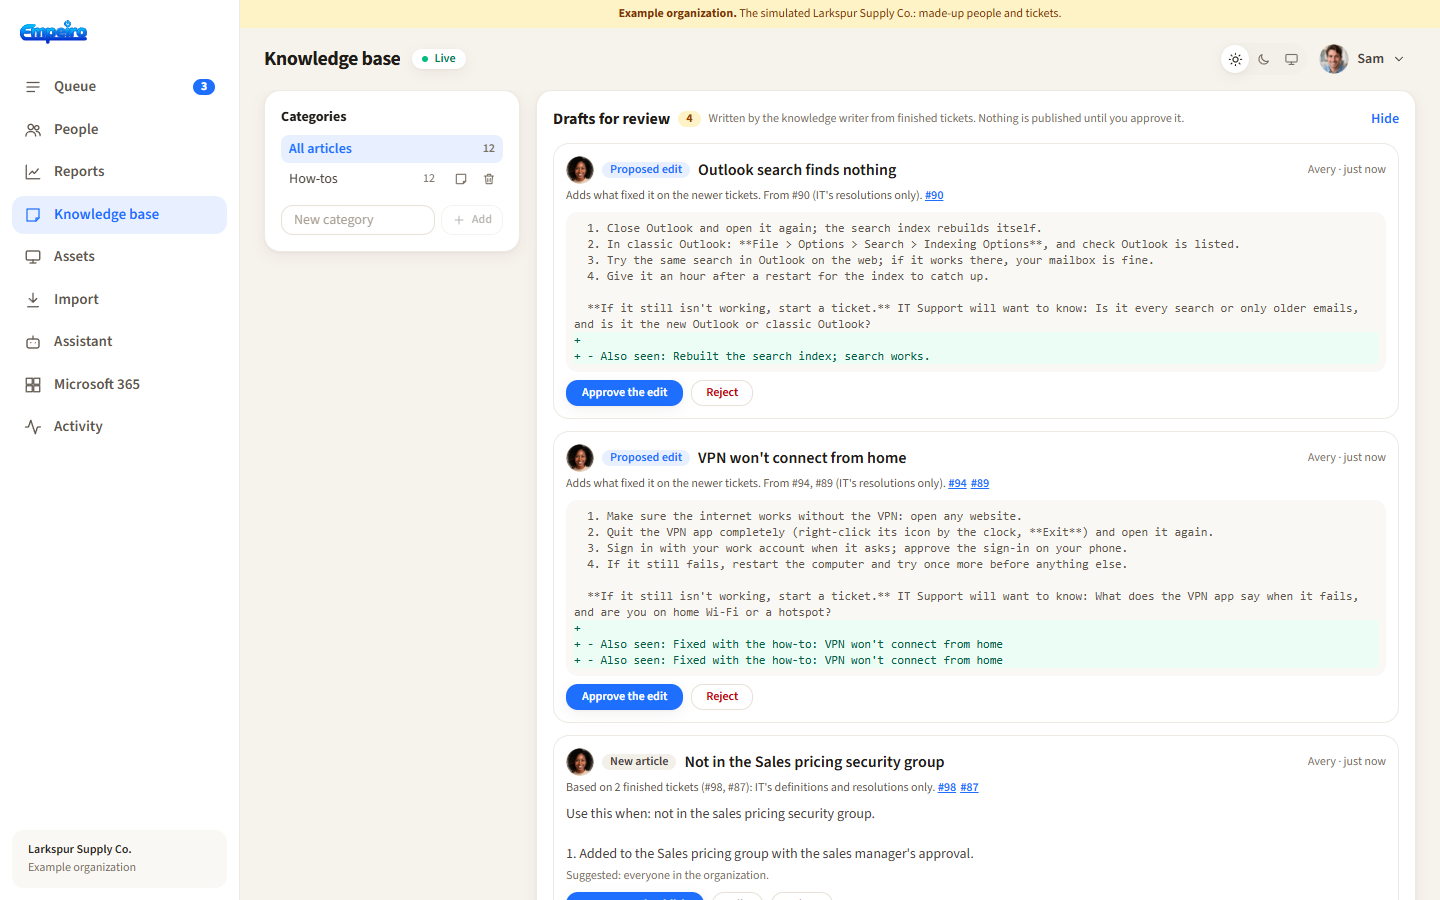The image size is (1440, 900).
Task: Open Reports via its chart icon
Action: (x=33, y=172)
